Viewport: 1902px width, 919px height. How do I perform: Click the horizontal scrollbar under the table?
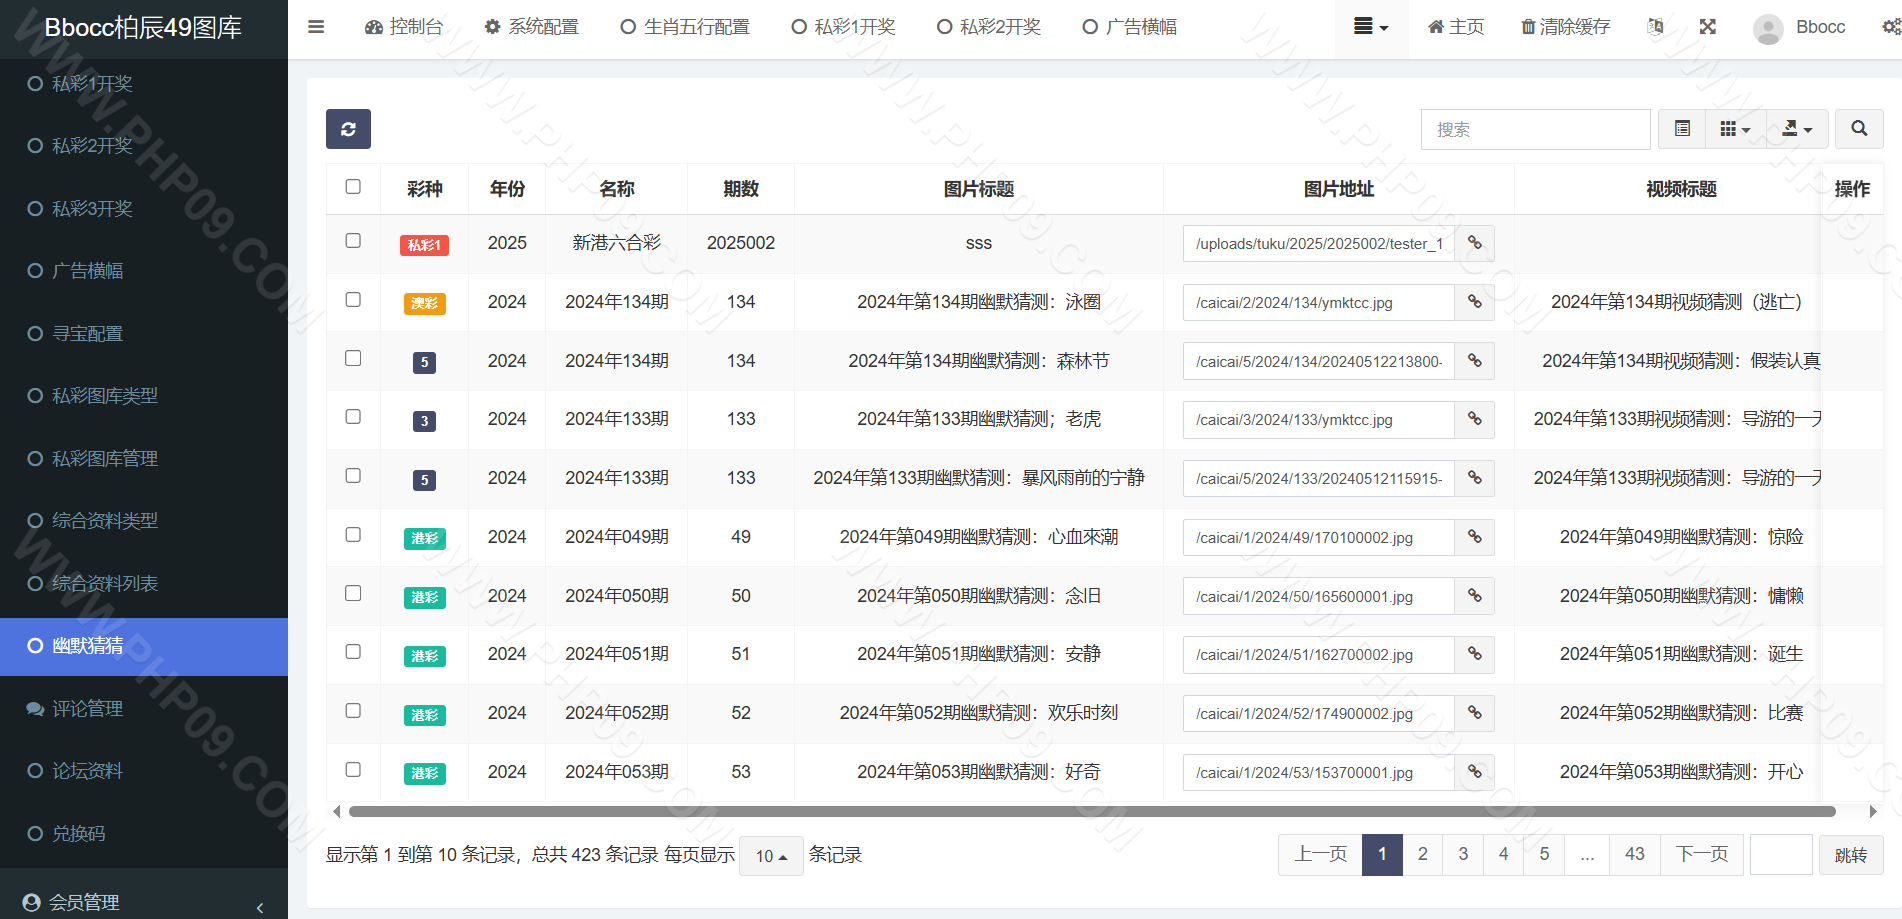(x=1092, y=812)
